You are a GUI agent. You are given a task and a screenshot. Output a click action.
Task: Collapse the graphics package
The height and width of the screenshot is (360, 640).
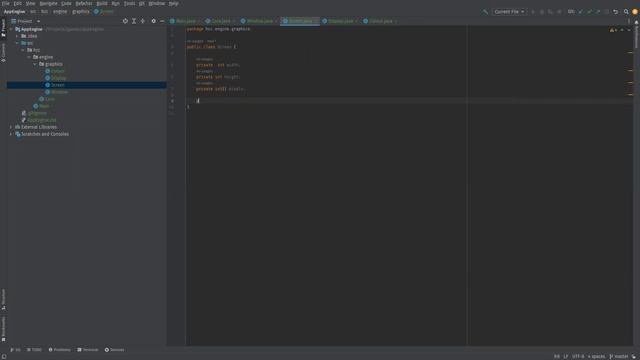[x=35, y=64]
